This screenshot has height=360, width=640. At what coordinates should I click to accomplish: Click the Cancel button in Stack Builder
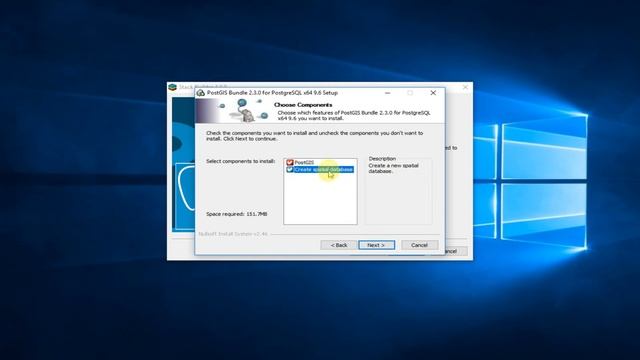point(456,251)
